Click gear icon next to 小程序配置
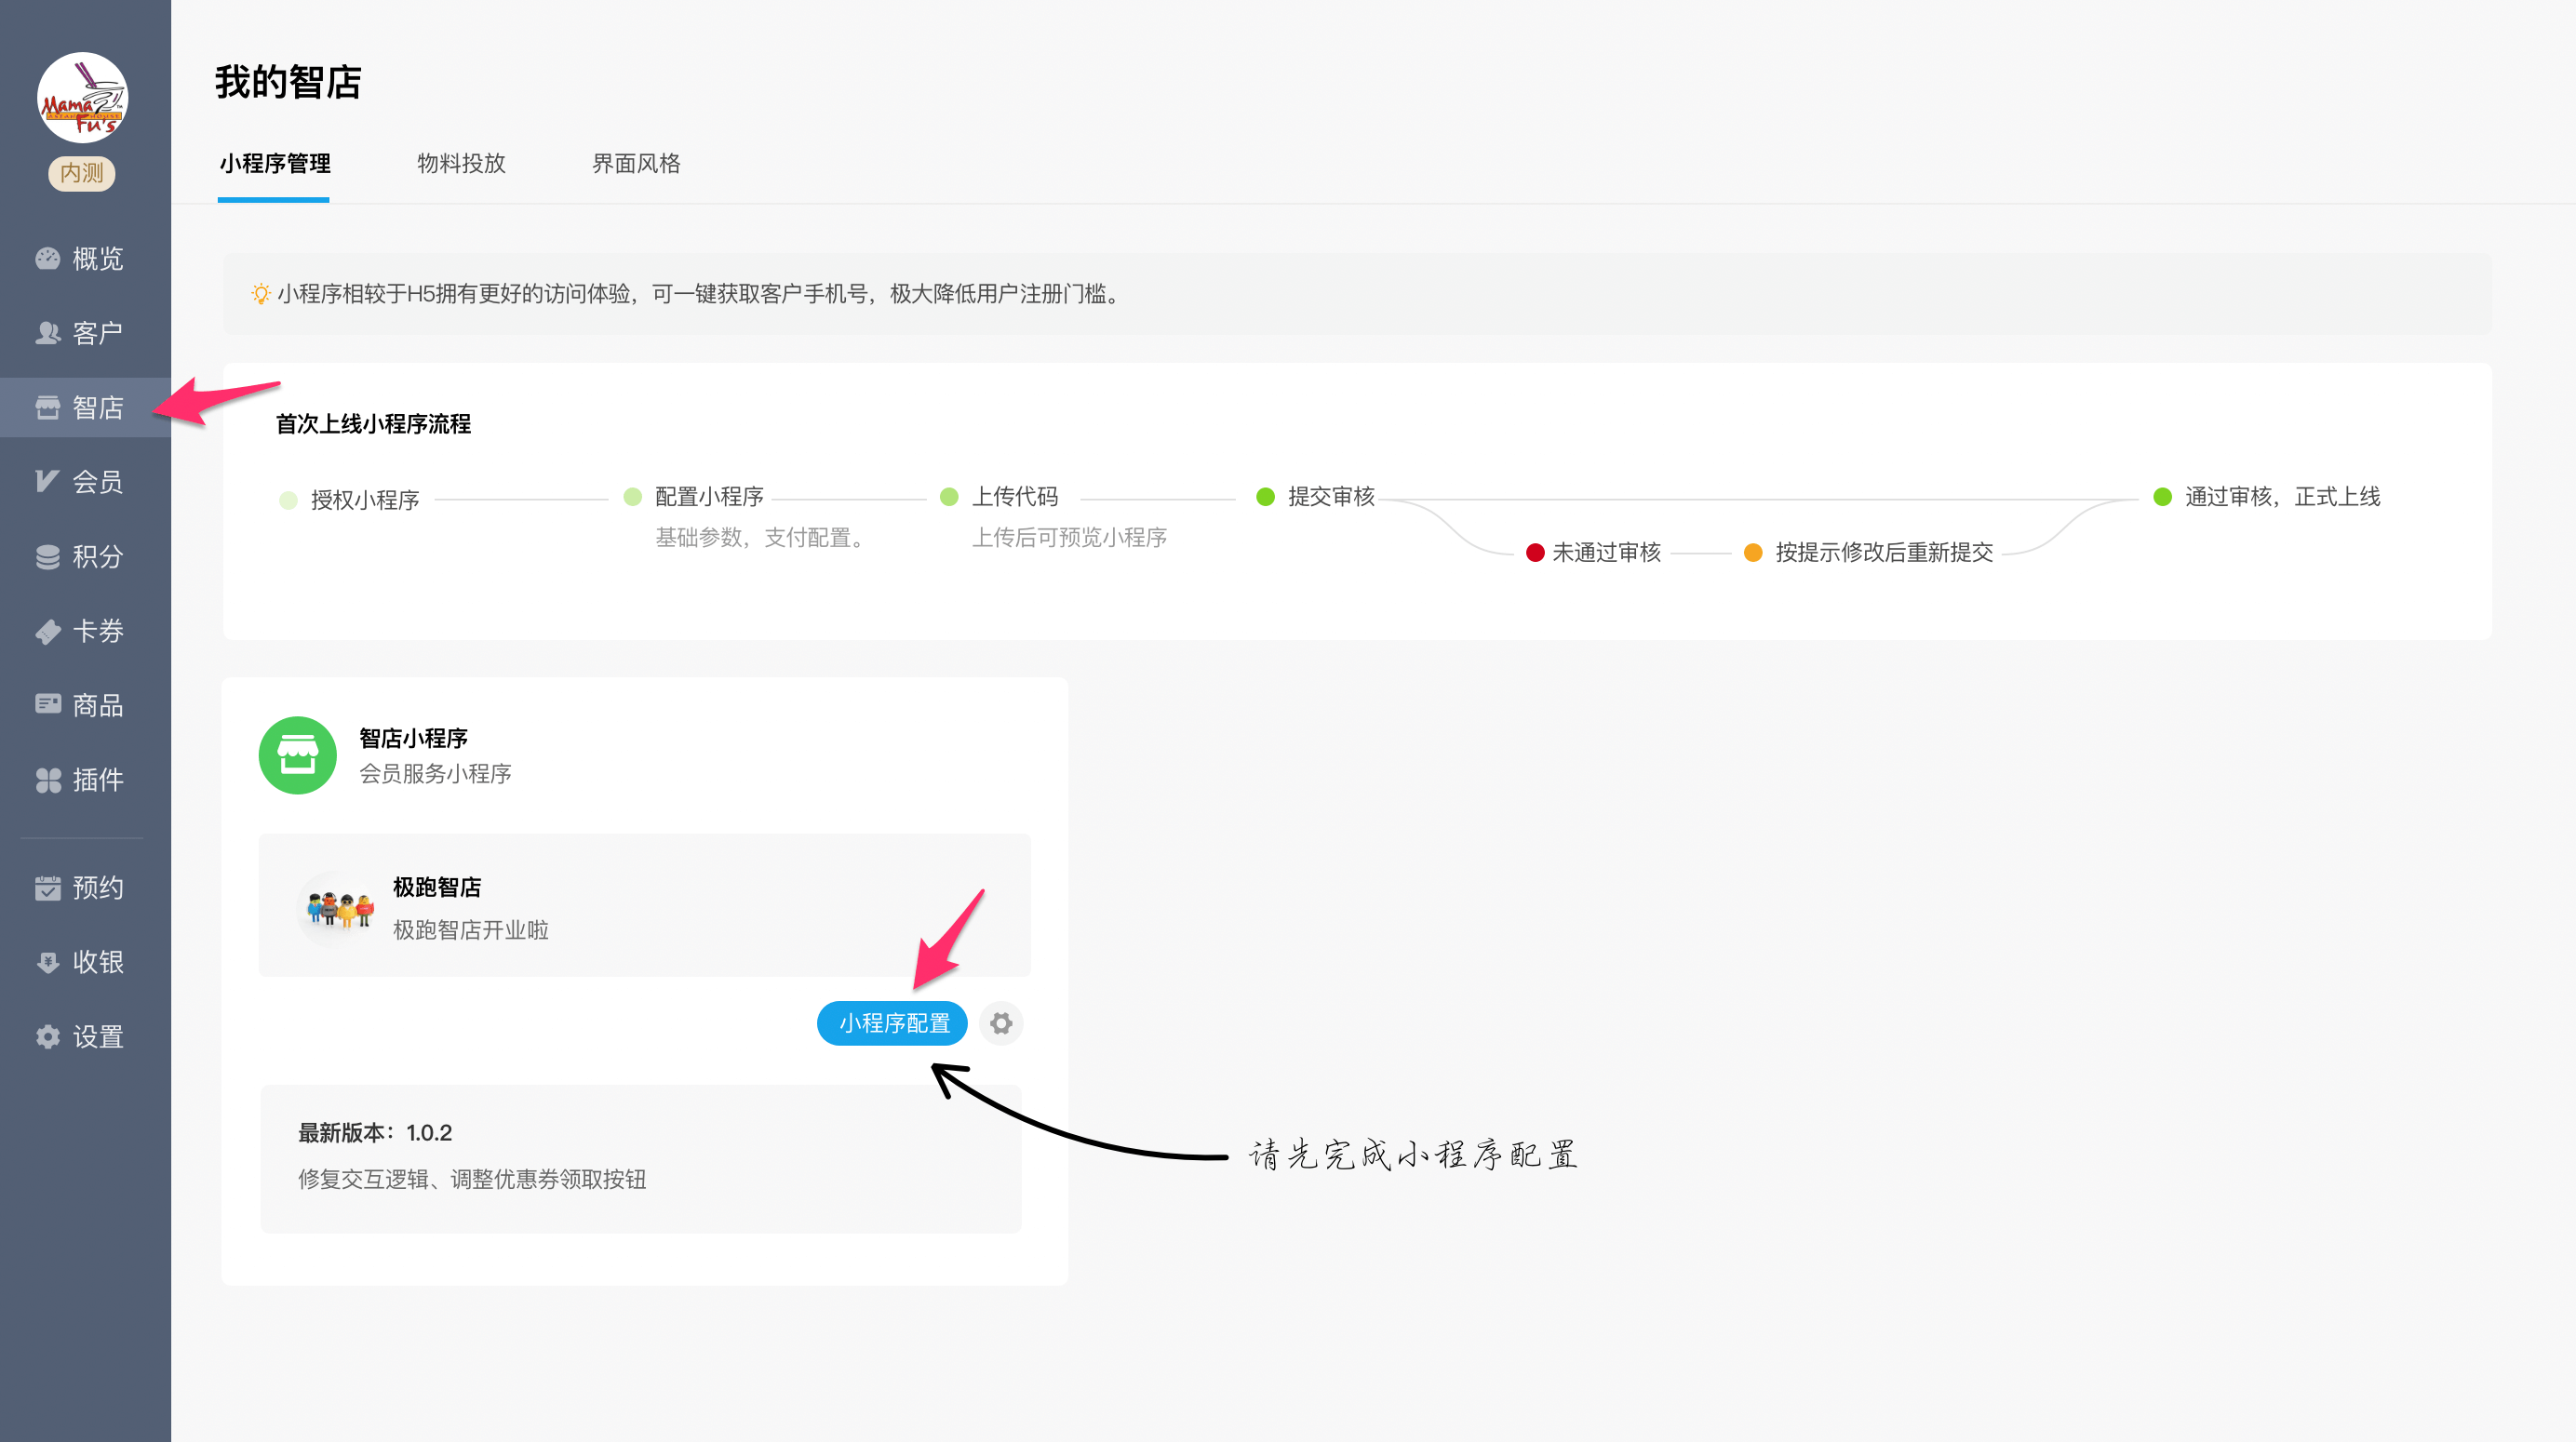This screenshot has width=2576, height=1442. (x=1001, y=1023)
